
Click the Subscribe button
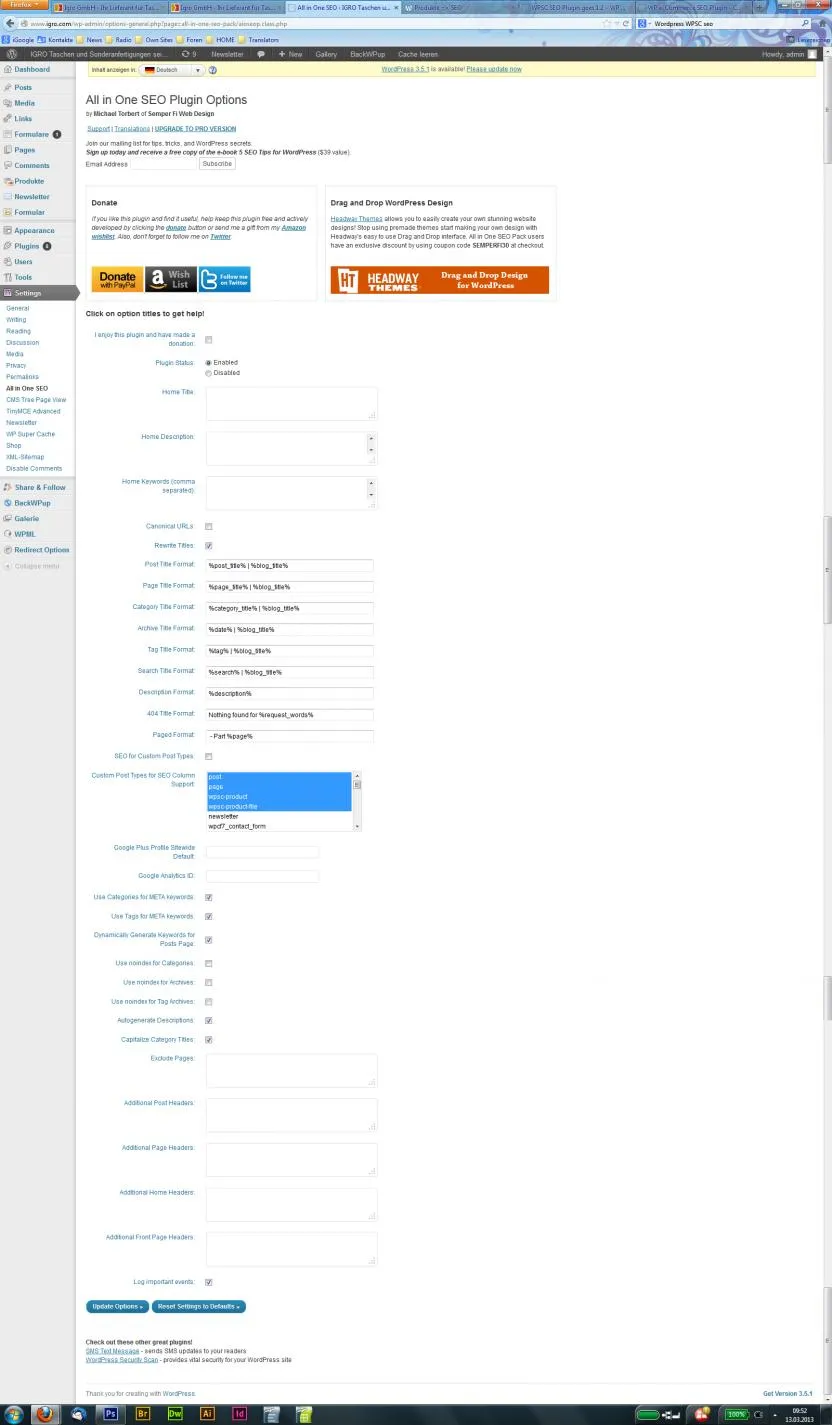point(216,164)
